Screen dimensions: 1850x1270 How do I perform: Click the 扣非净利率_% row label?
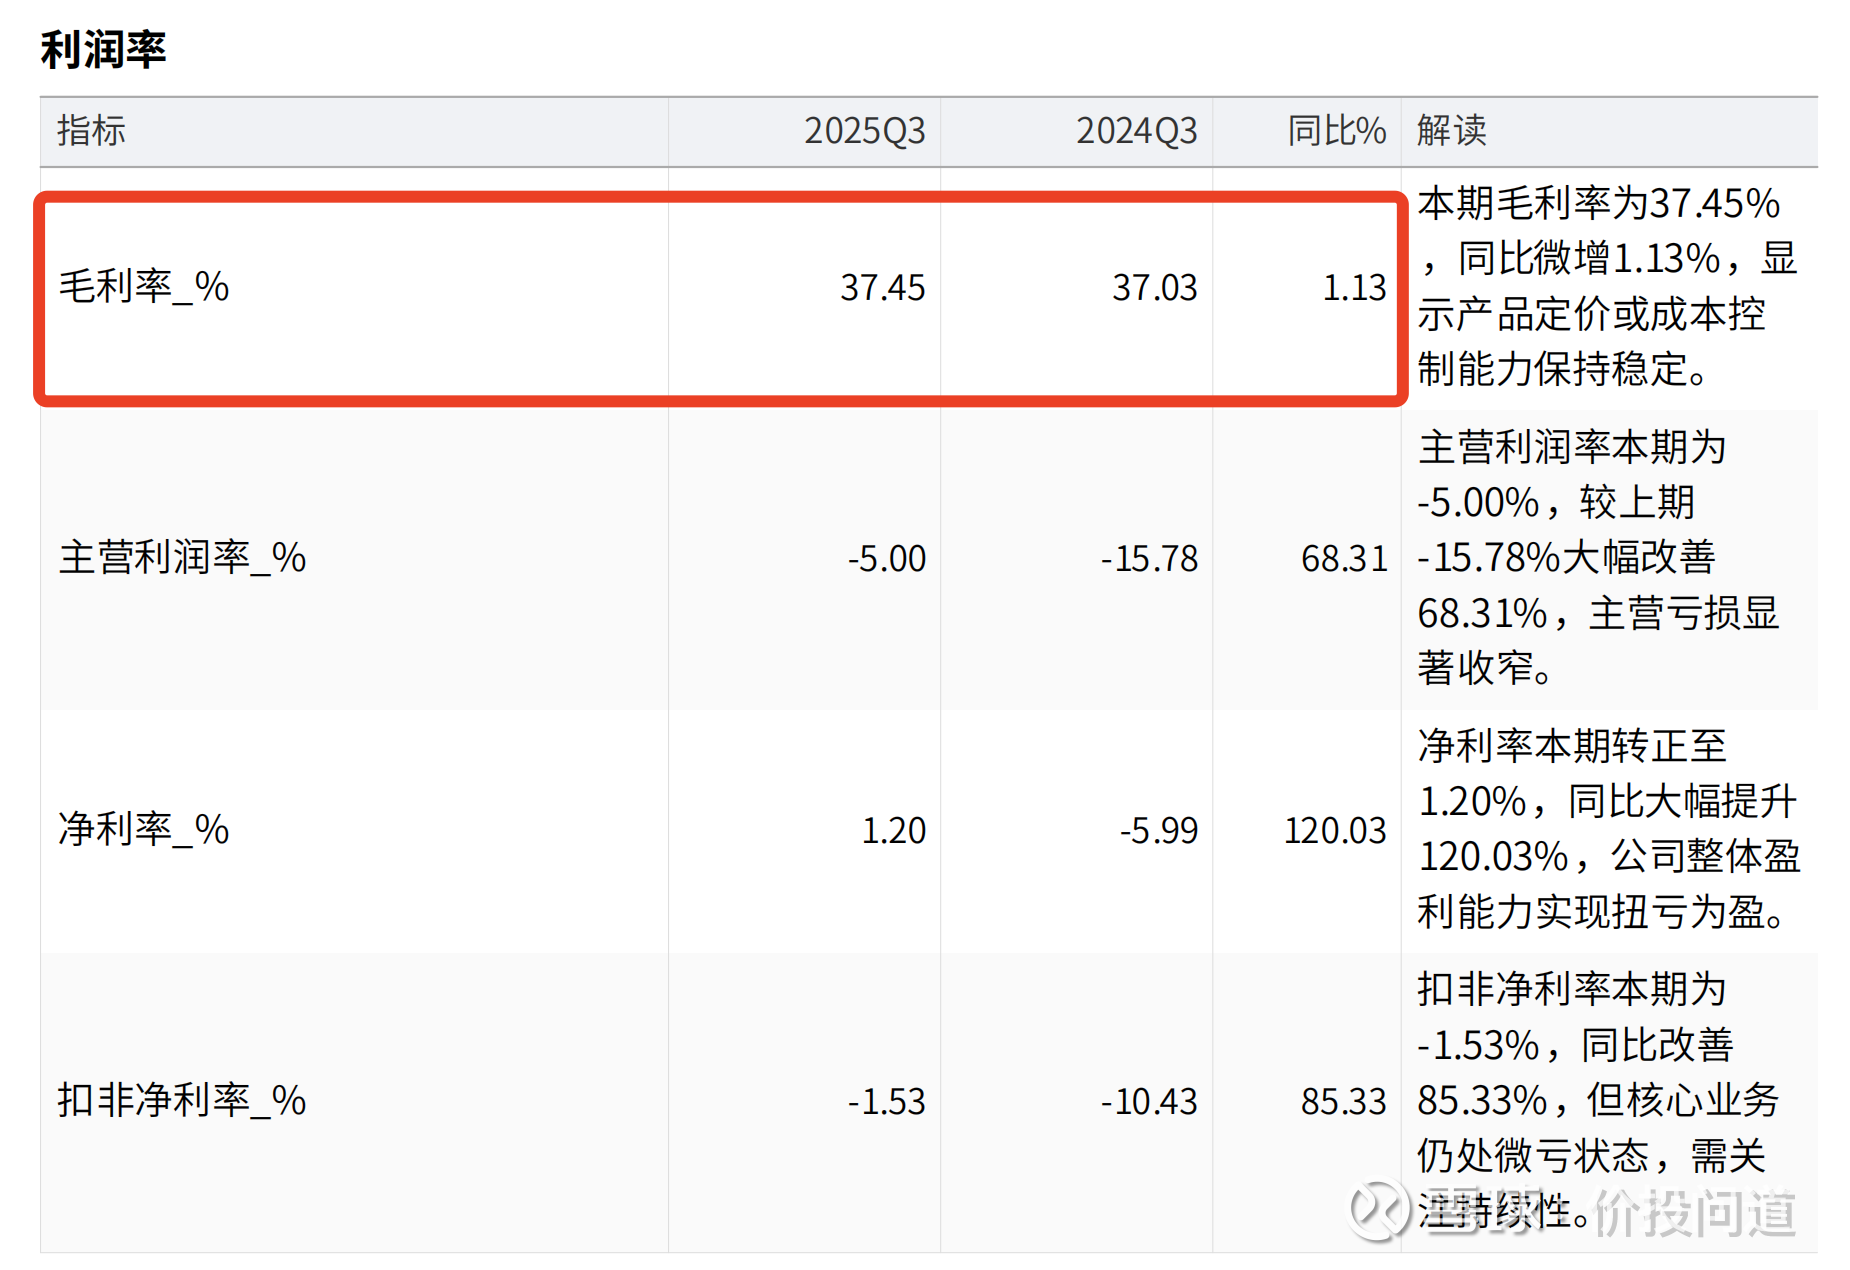pos(182,1101)
